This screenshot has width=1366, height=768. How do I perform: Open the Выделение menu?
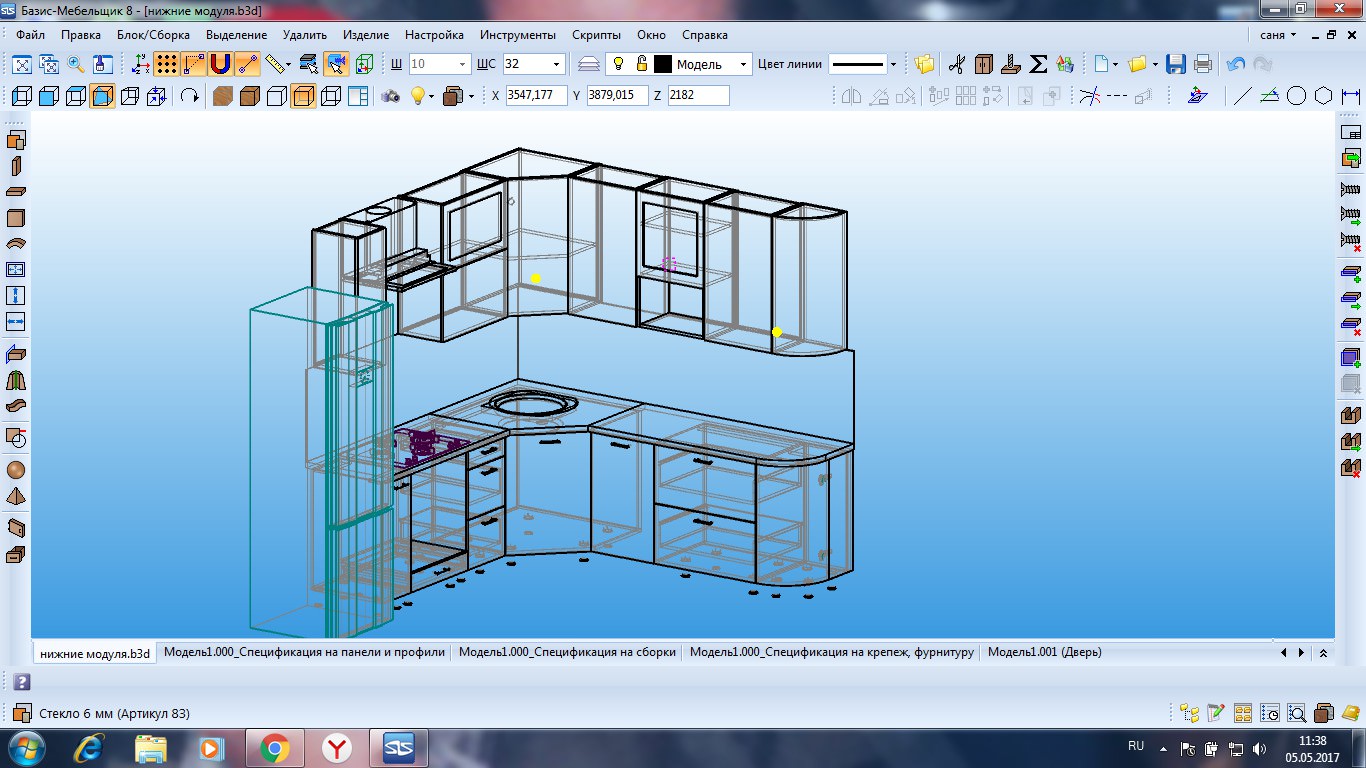(x=236, y=34)
